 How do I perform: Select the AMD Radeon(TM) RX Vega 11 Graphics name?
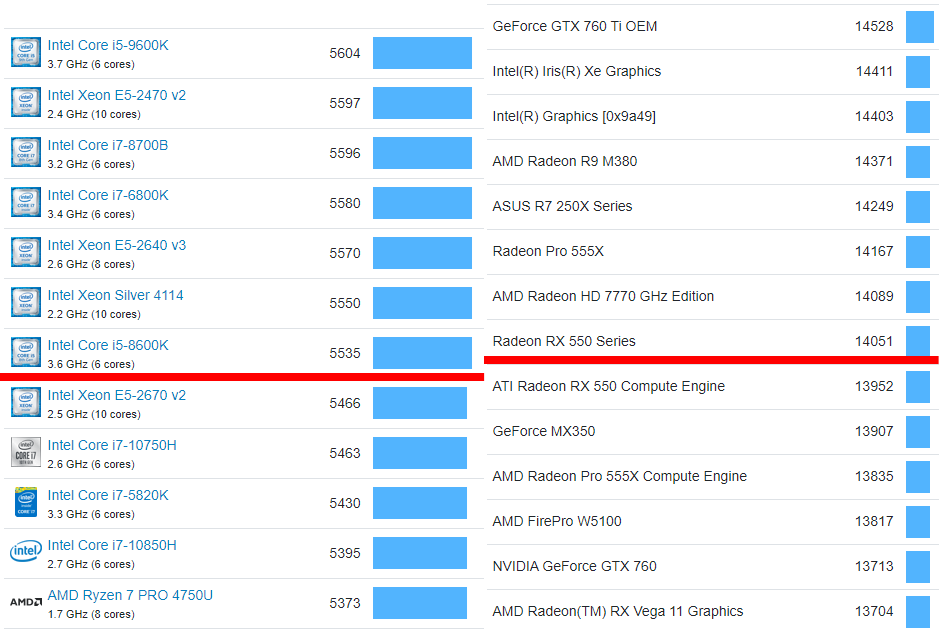click(x=618, y=611)
